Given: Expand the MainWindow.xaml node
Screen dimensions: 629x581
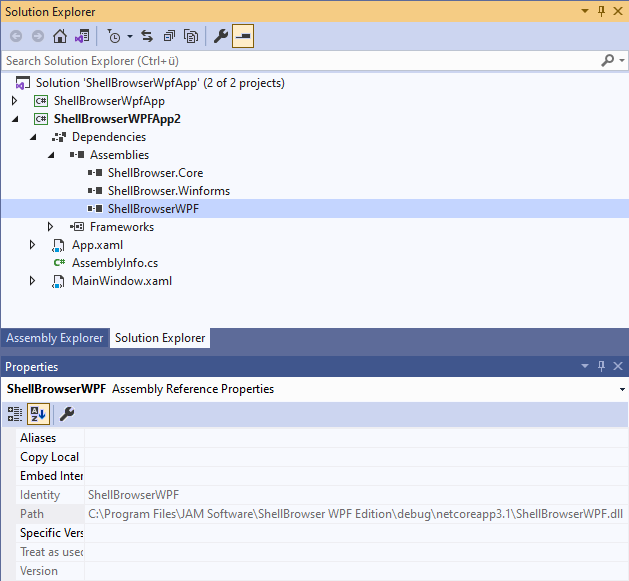Looking at the screenshot, I should pos(32,281).
